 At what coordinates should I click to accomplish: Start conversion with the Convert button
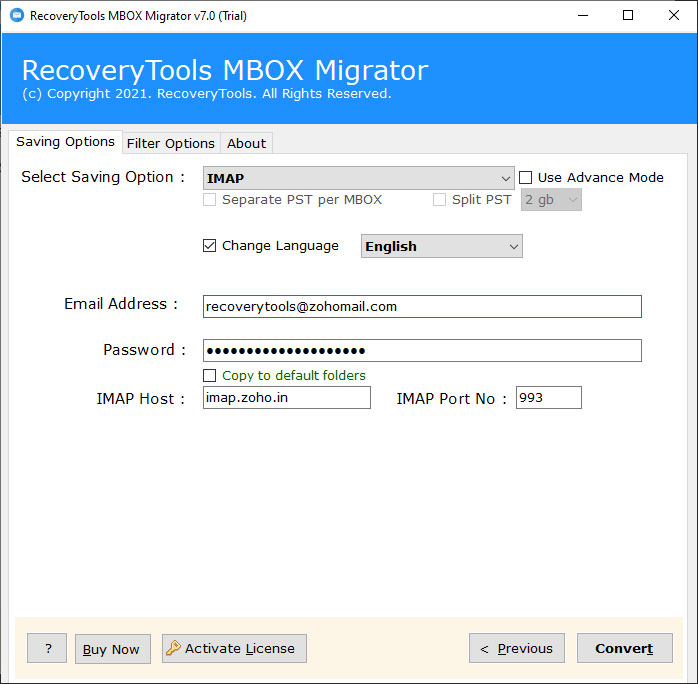click(625, 648)
